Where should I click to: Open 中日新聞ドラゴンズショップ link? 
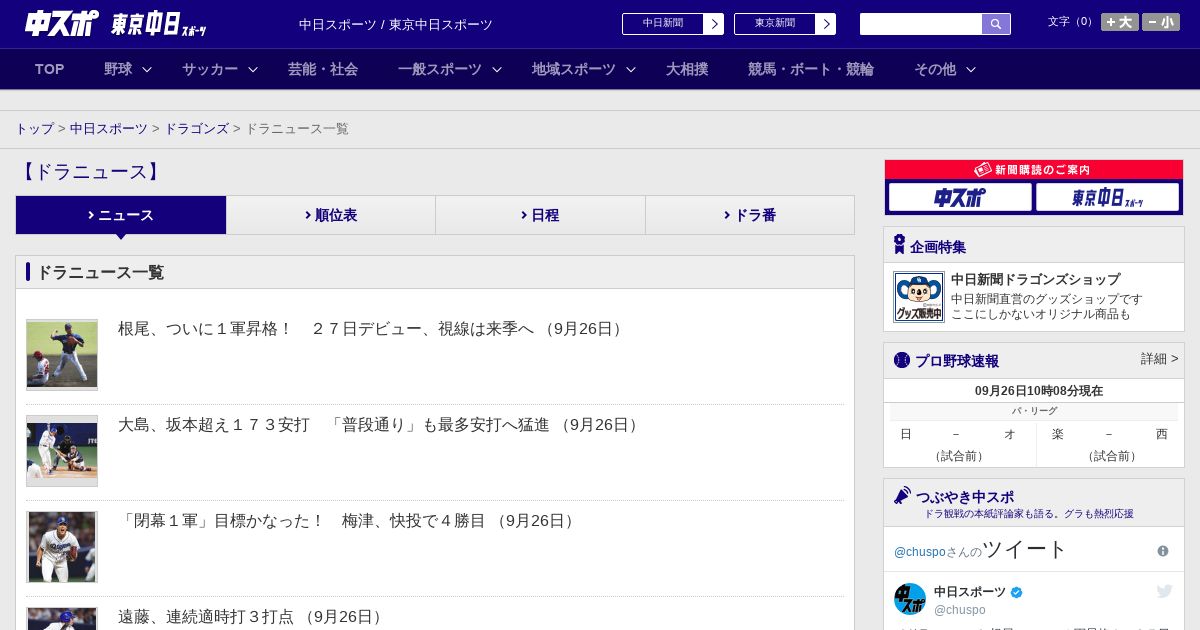tap(1035, 280)
